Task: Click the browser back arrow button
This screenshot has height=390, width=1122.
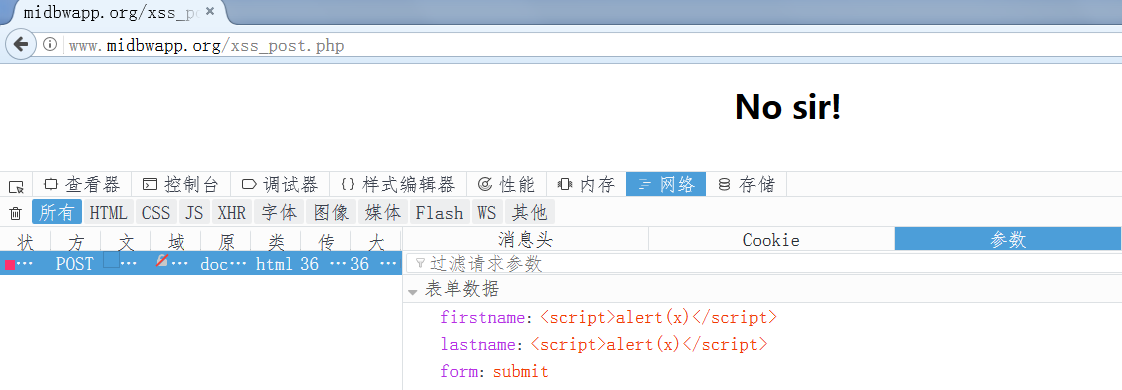Action: pos(21,44)
